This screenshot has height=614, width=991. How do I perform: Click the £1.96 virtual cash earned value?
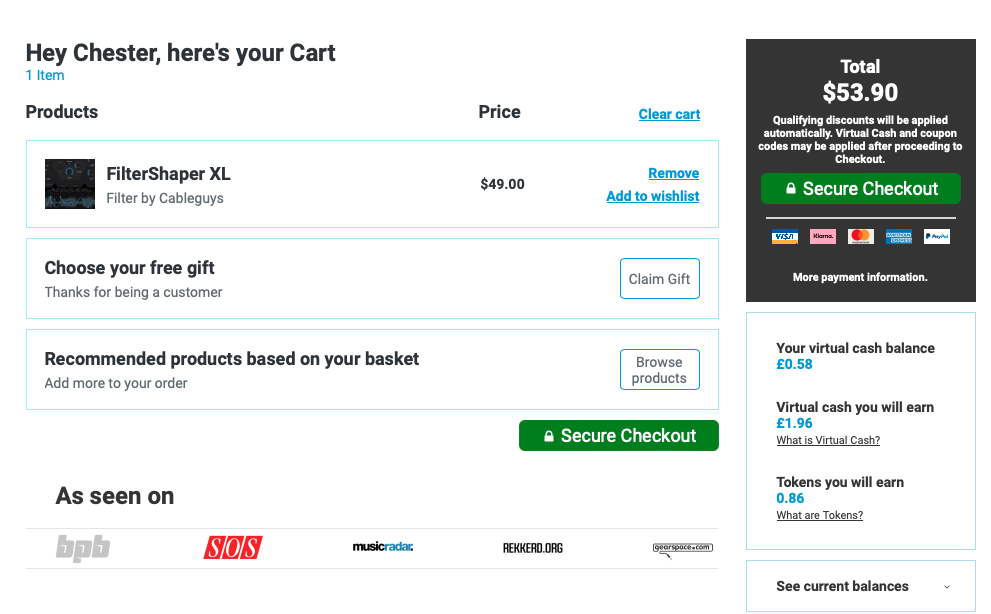[x=794, y=423]
